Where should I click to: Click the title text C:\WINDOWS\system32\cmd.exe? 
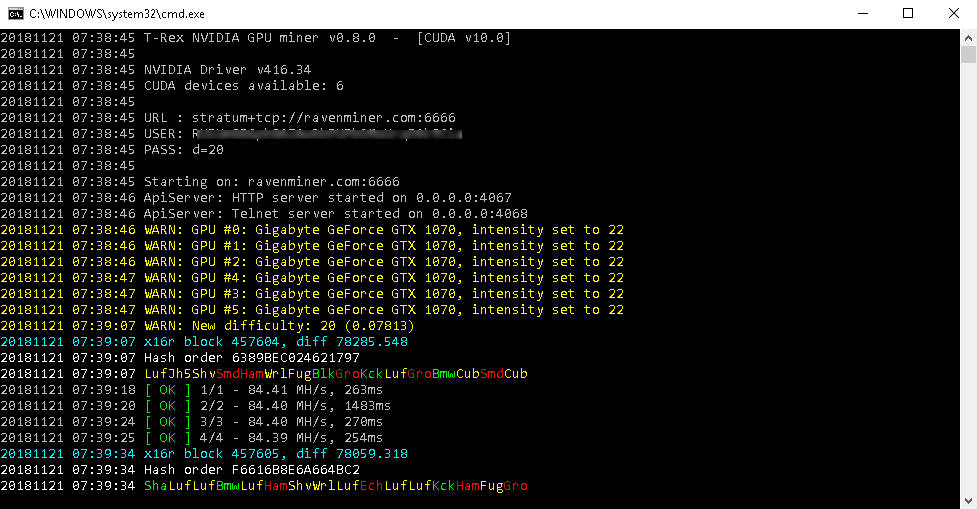[117, 14]
